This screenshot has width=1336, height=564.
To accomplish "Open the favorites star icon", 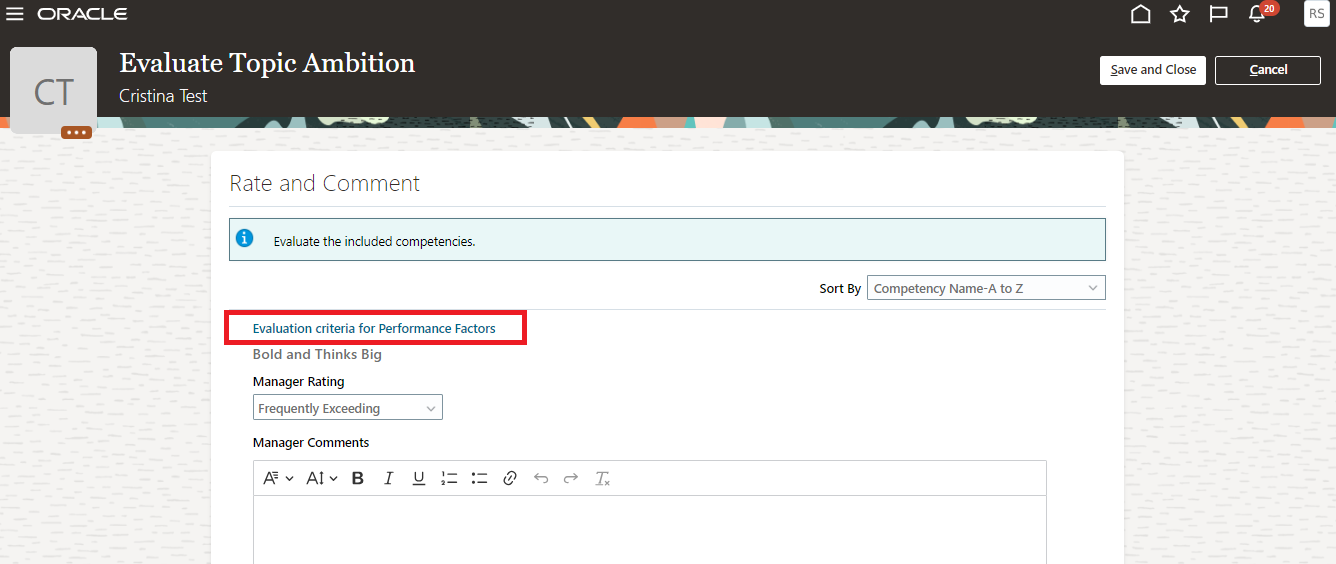I will [1180, 14].
